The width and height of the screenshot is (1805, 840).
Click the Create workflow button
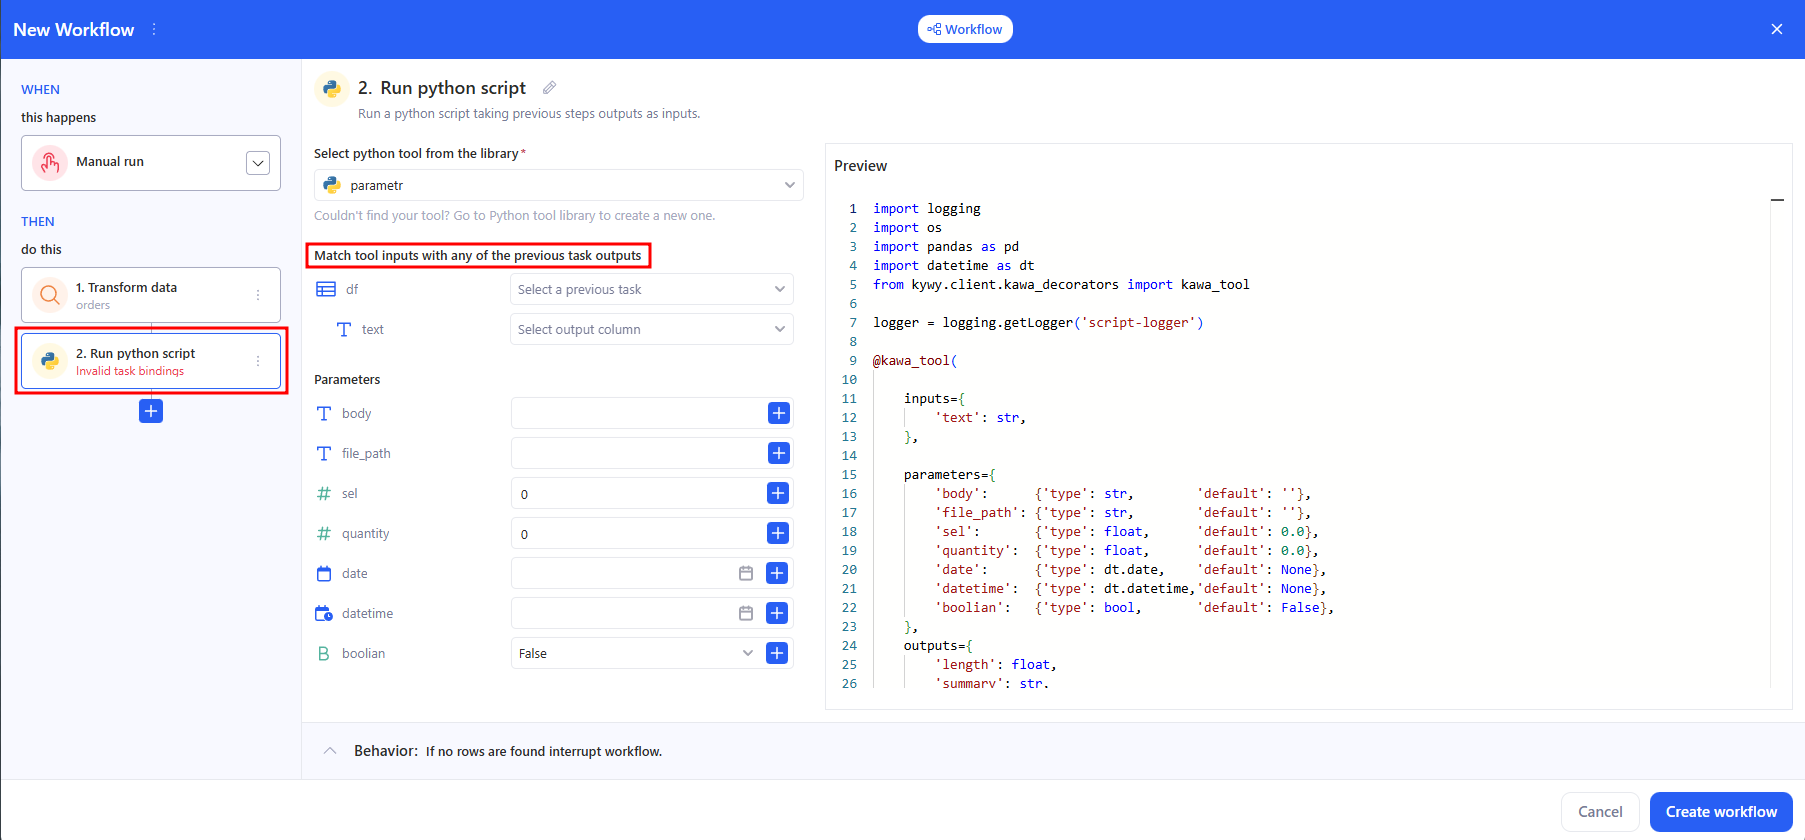click(x=1720, y=812)
